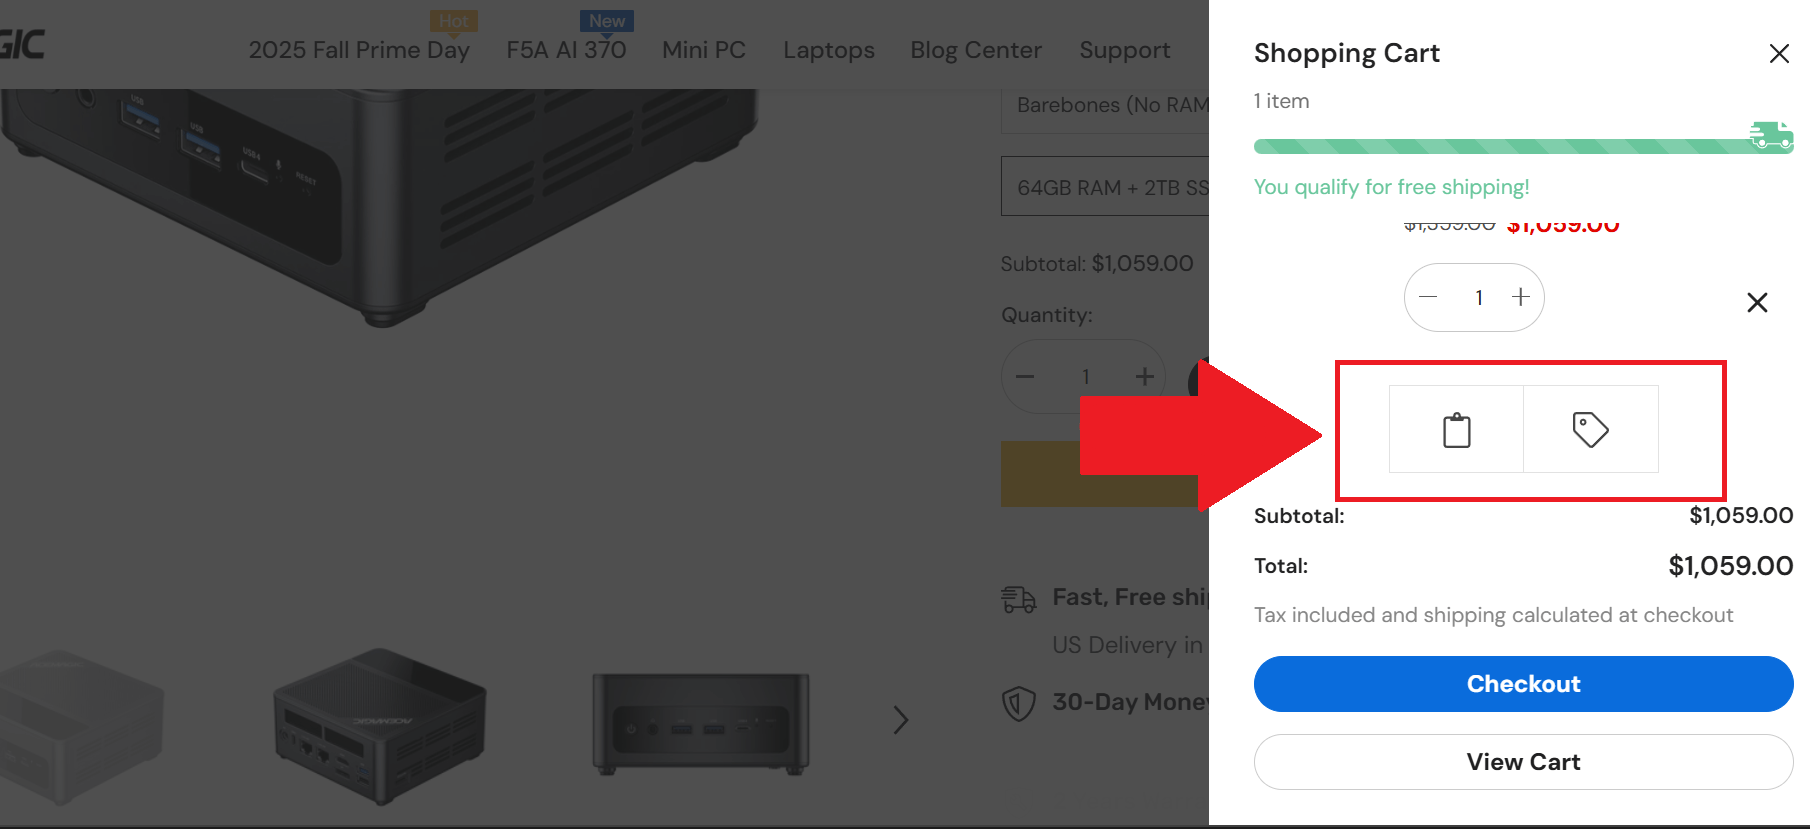This screenshot has width=1810, height=829.
Task: Click the order note clipboard icon
Action: (x=1456, y=430)
